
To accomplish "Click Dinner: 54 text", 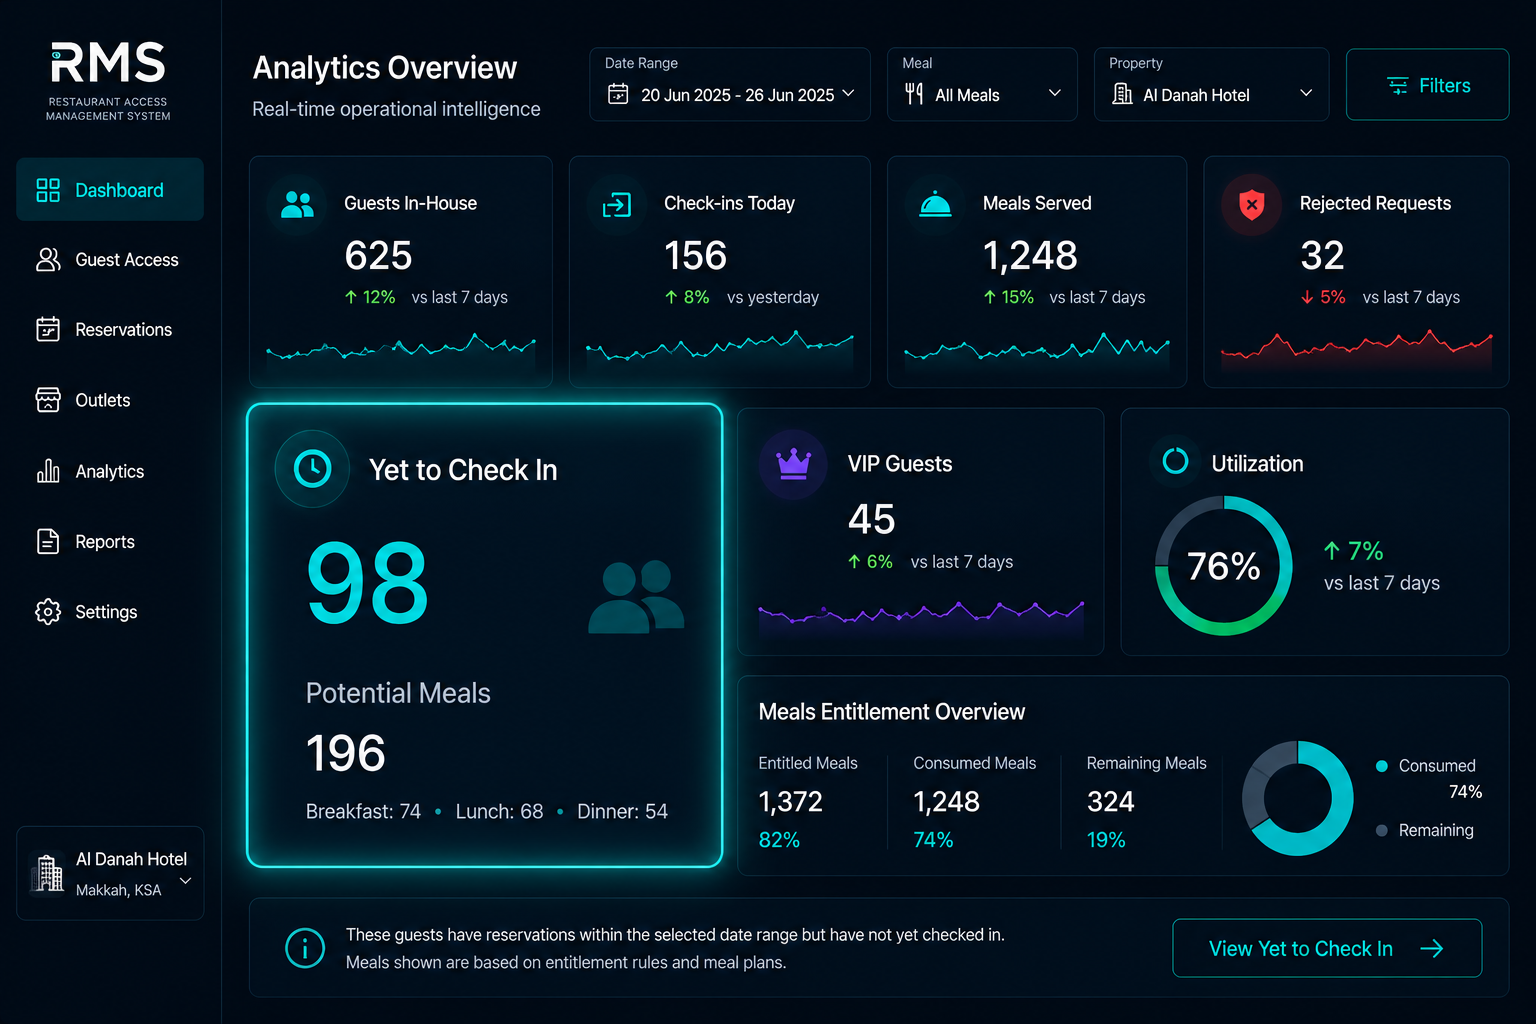I will (622, 811).
